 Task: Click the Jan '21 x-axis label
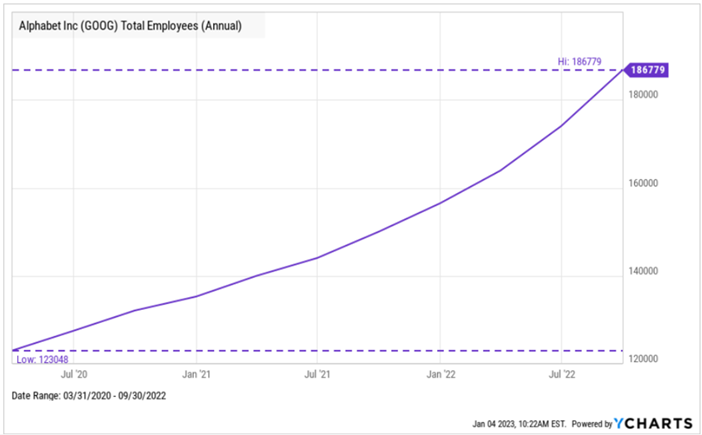coord(196,374)
